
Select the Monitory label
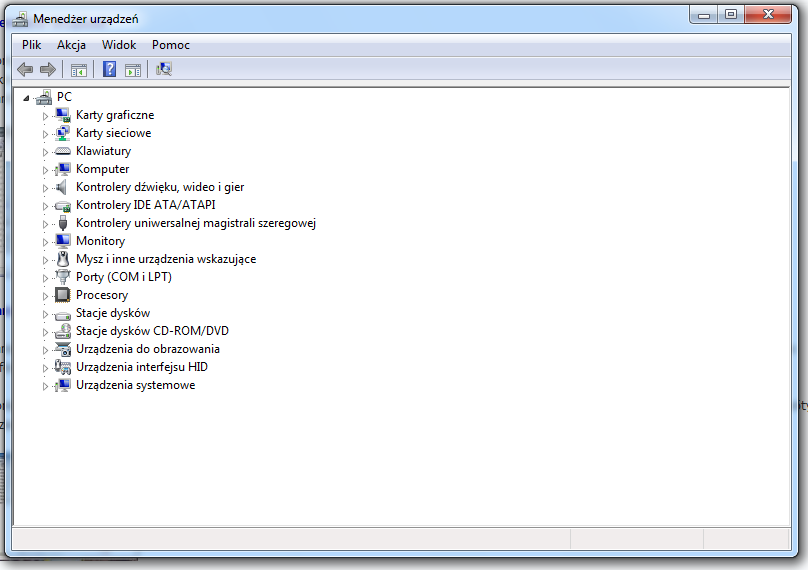[x=100, y=241]
